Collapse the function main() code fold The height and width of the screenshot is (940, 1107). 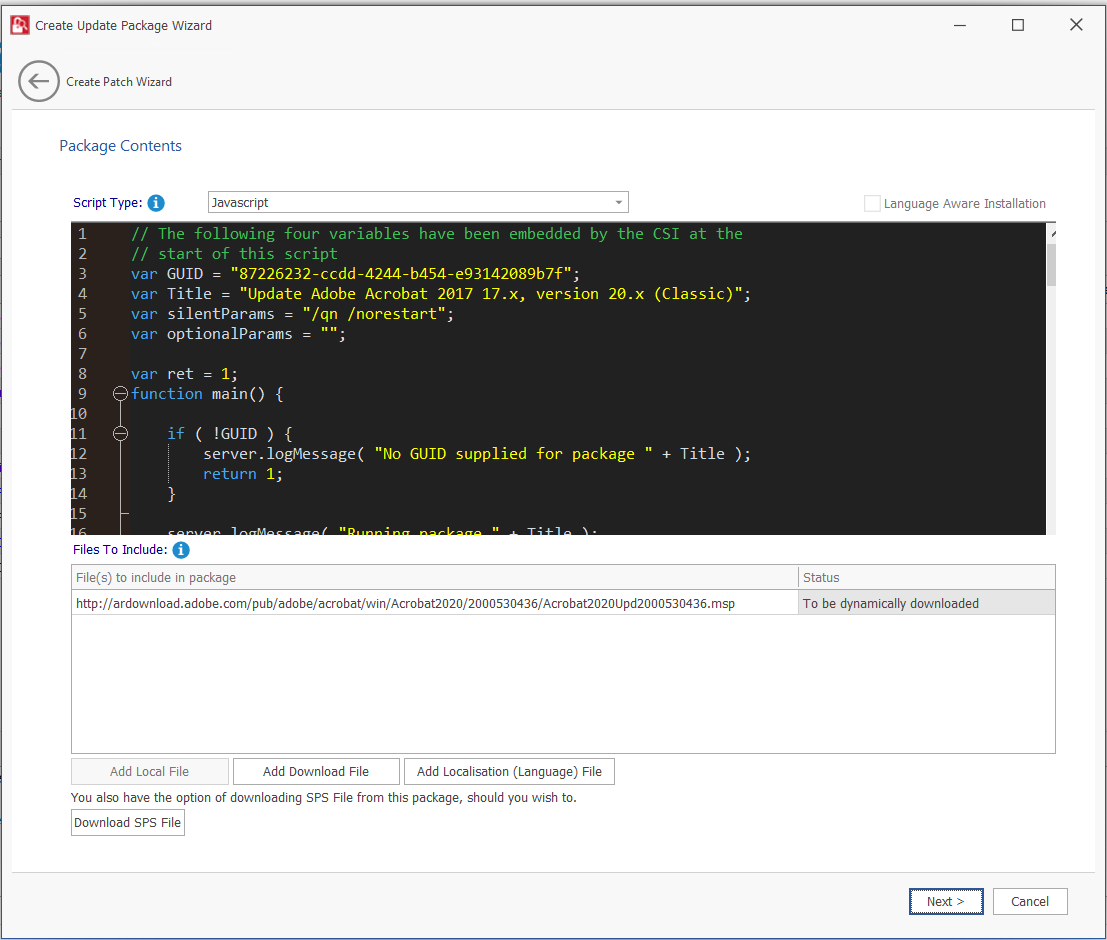pyautogui.click(x=121, y=394)
